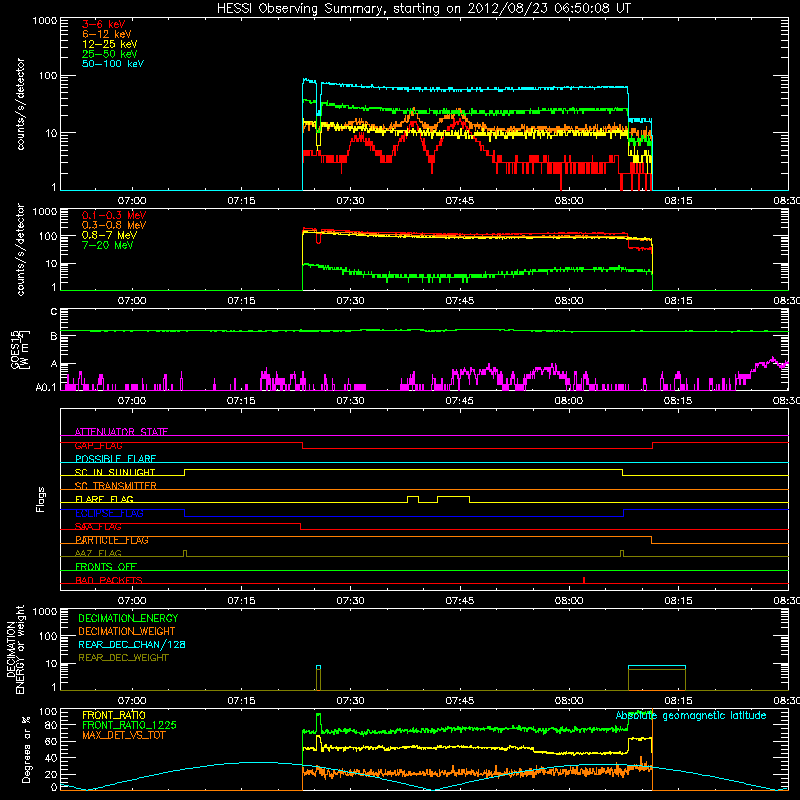The width and height of the screenshot is (800, 800).
Task: Select the FRONTS_OFF flag label
Action: [x=106, y=567]
